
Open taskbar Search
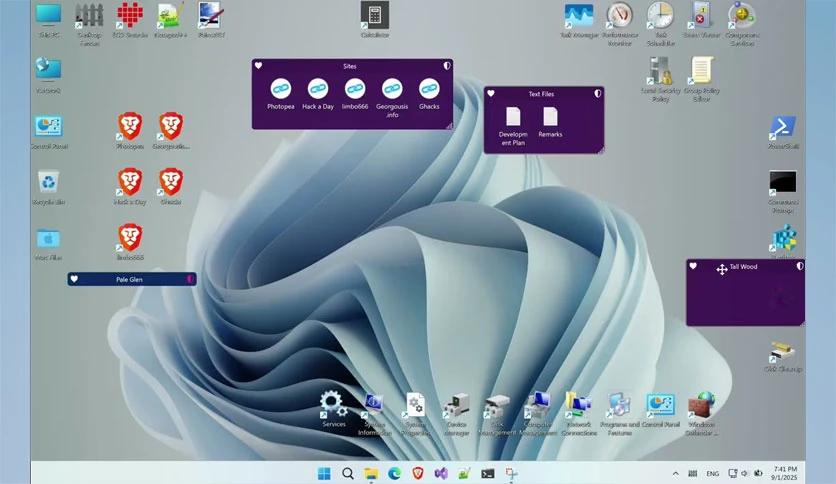tap(348, 473)
